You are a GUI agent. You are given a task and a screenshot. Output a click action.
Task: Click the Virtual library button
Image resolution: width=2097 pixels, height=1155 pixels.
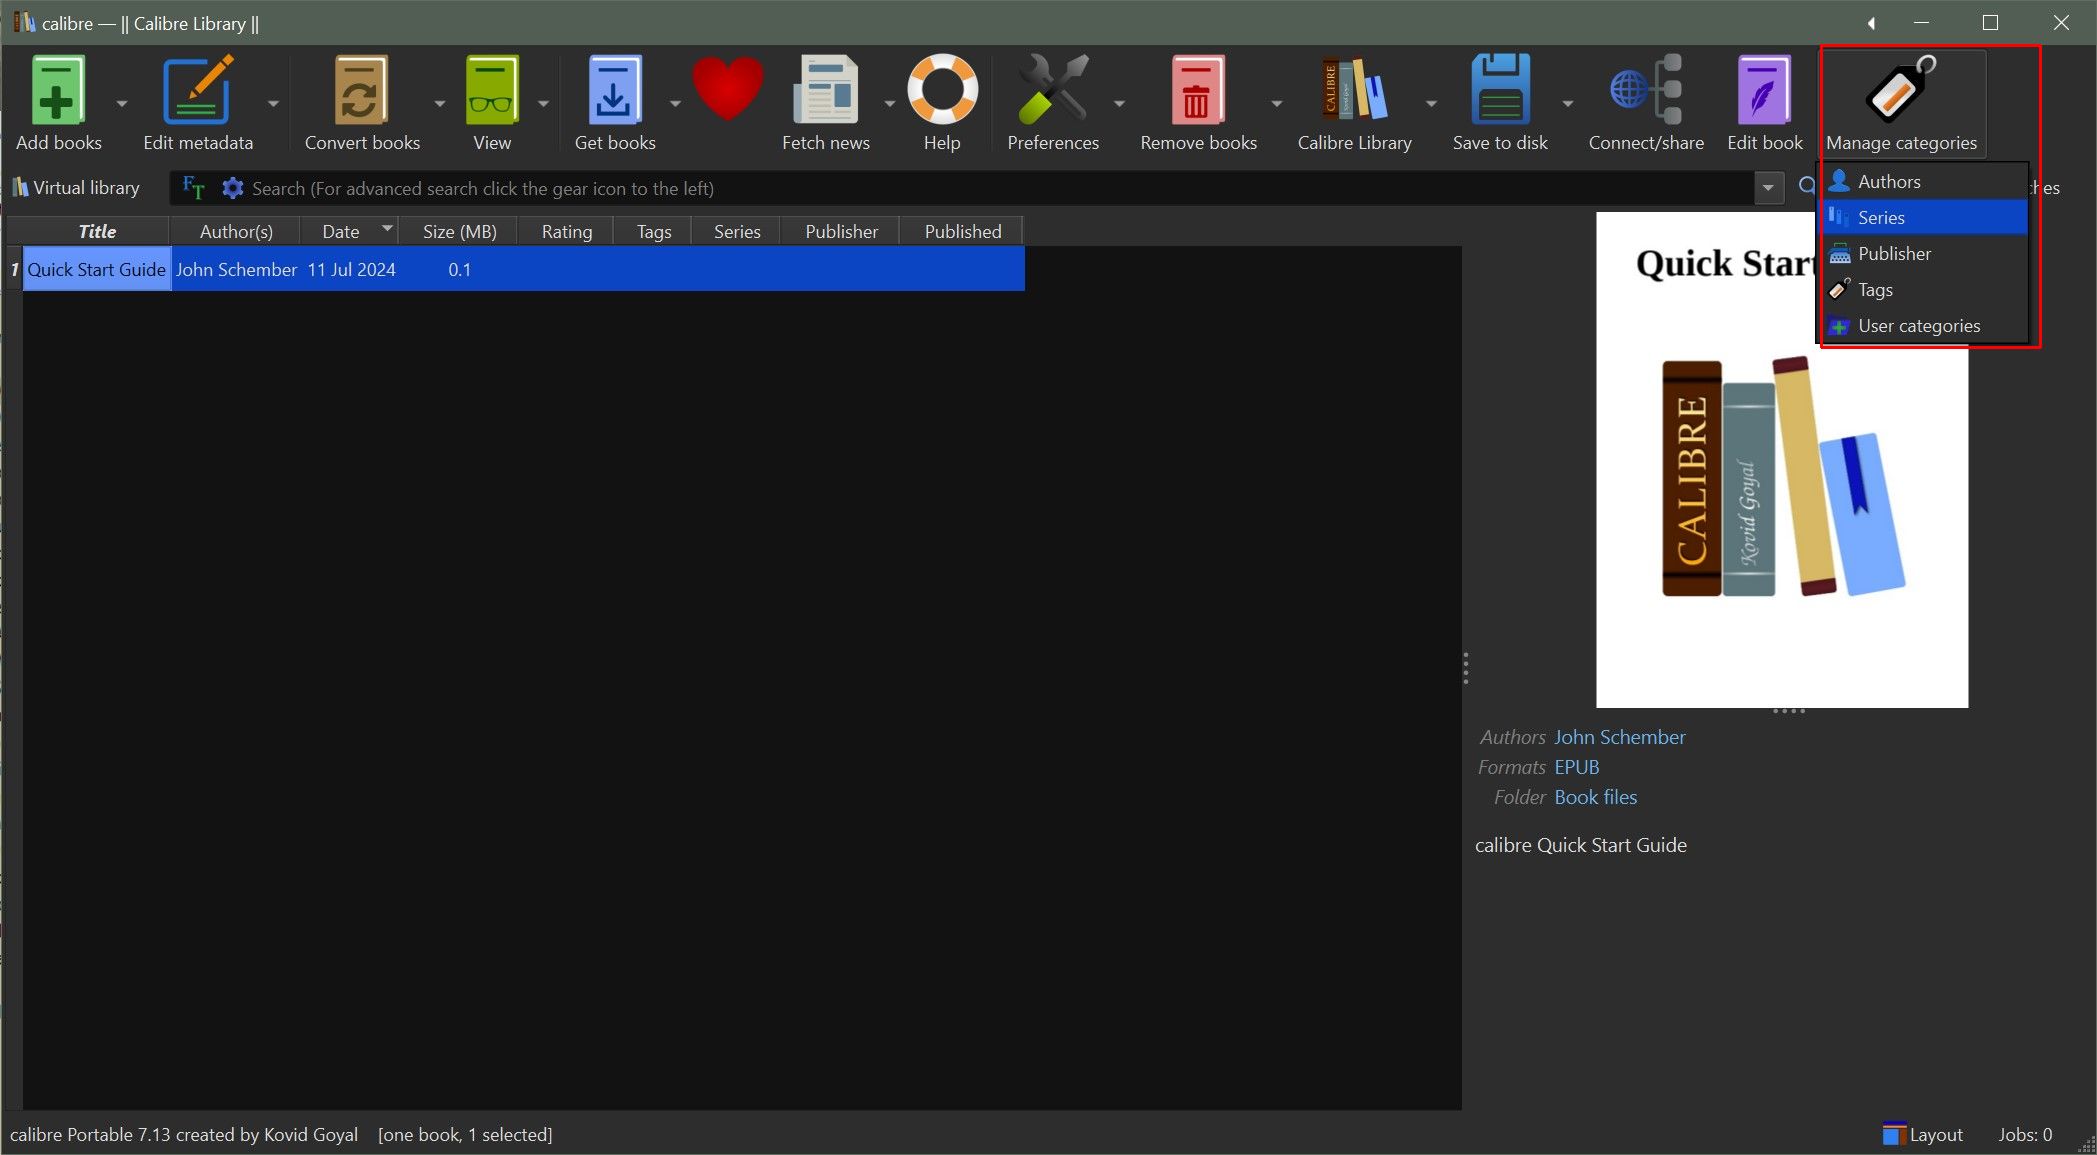pos(76,188)
